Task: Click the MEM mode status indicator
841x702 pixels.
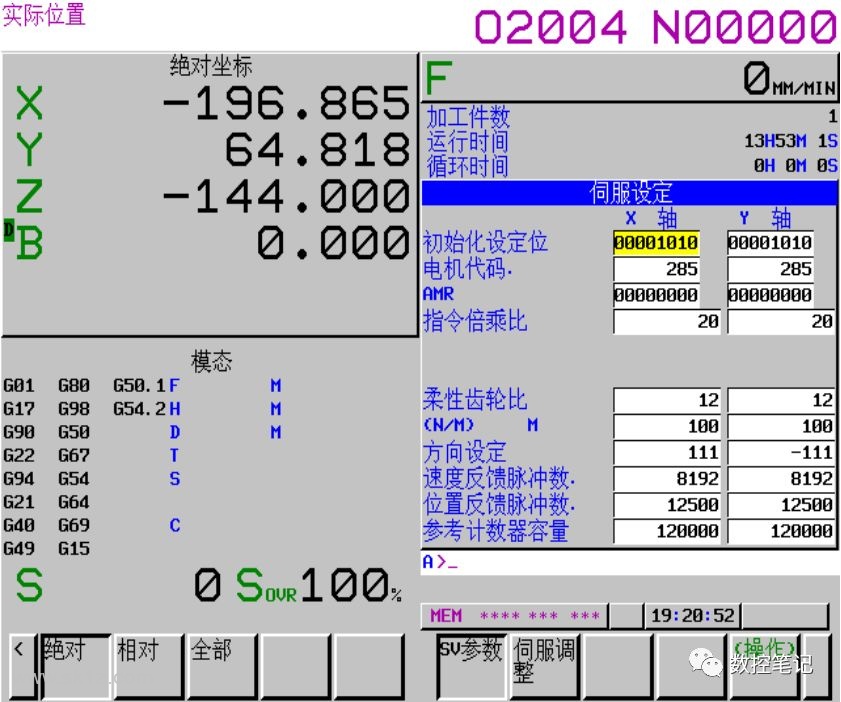Action: tap(446, 616)
